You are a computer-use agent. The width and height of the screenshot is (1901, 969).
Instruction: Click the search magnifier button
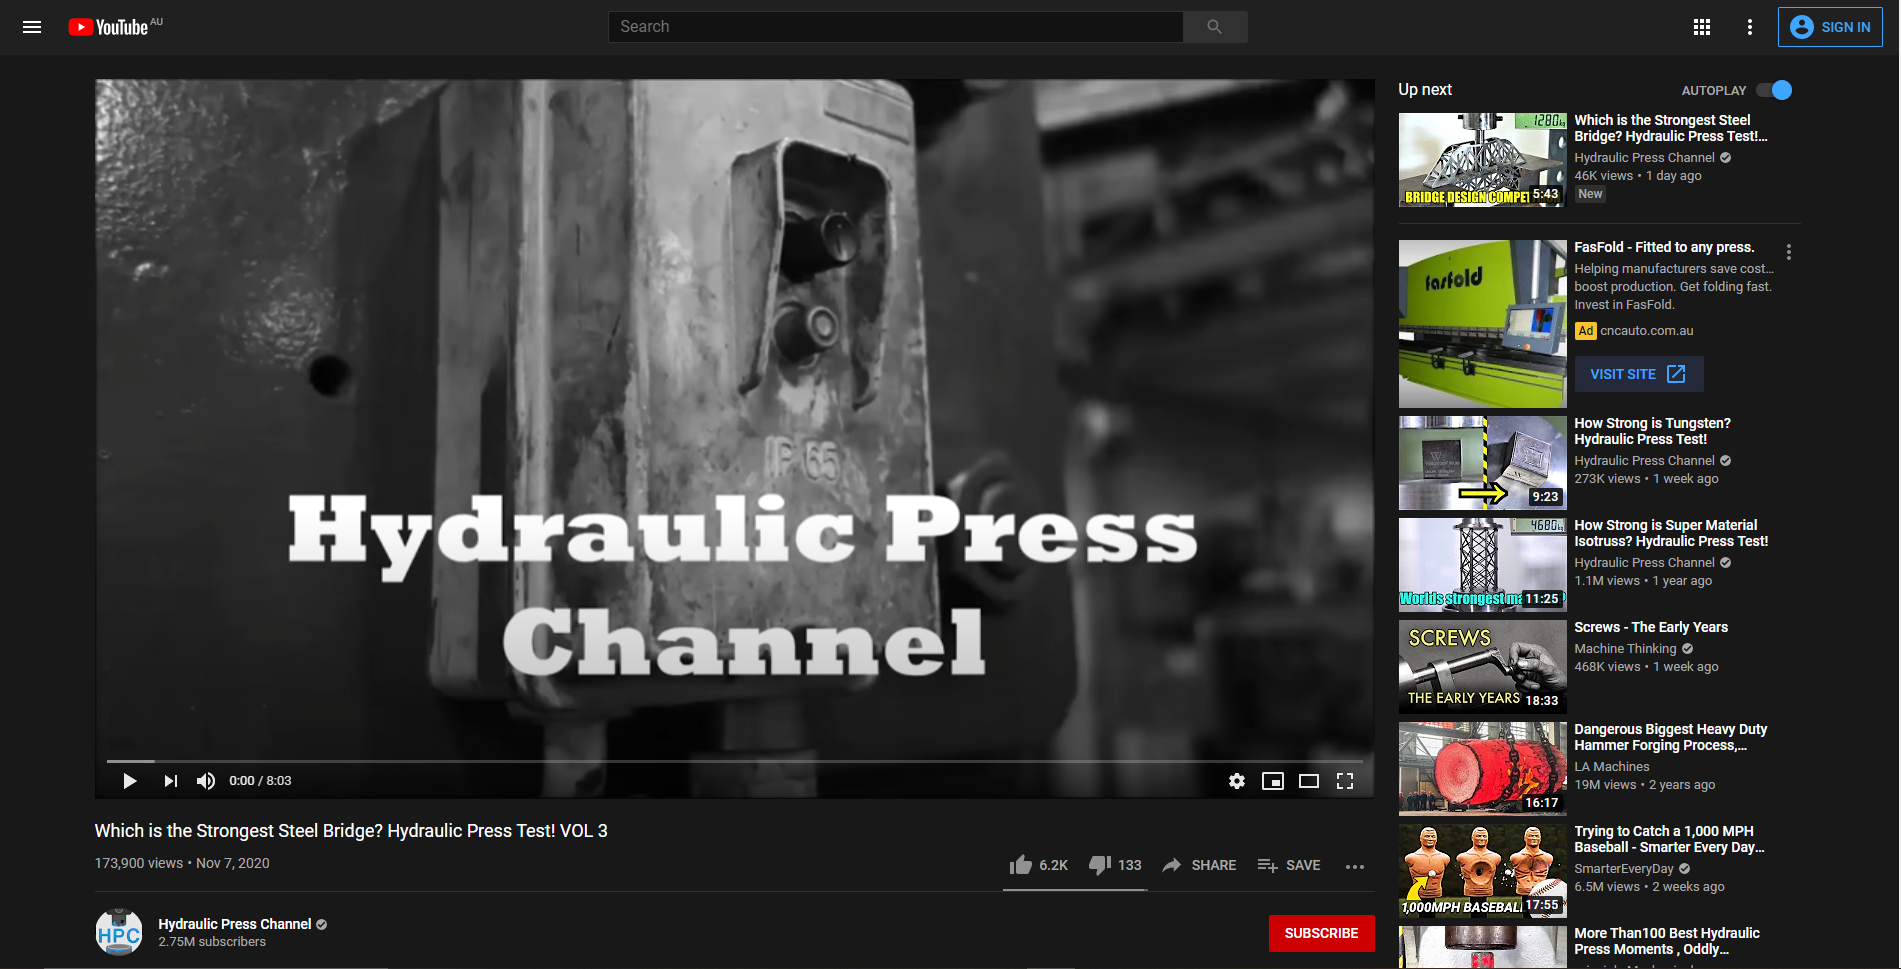pos(1214,27)
